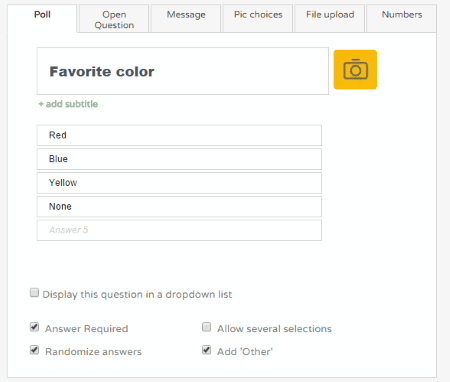Click the Blue answer field
Image resolution: width=450 pixels, height=382 pixels.
point(179,159)
